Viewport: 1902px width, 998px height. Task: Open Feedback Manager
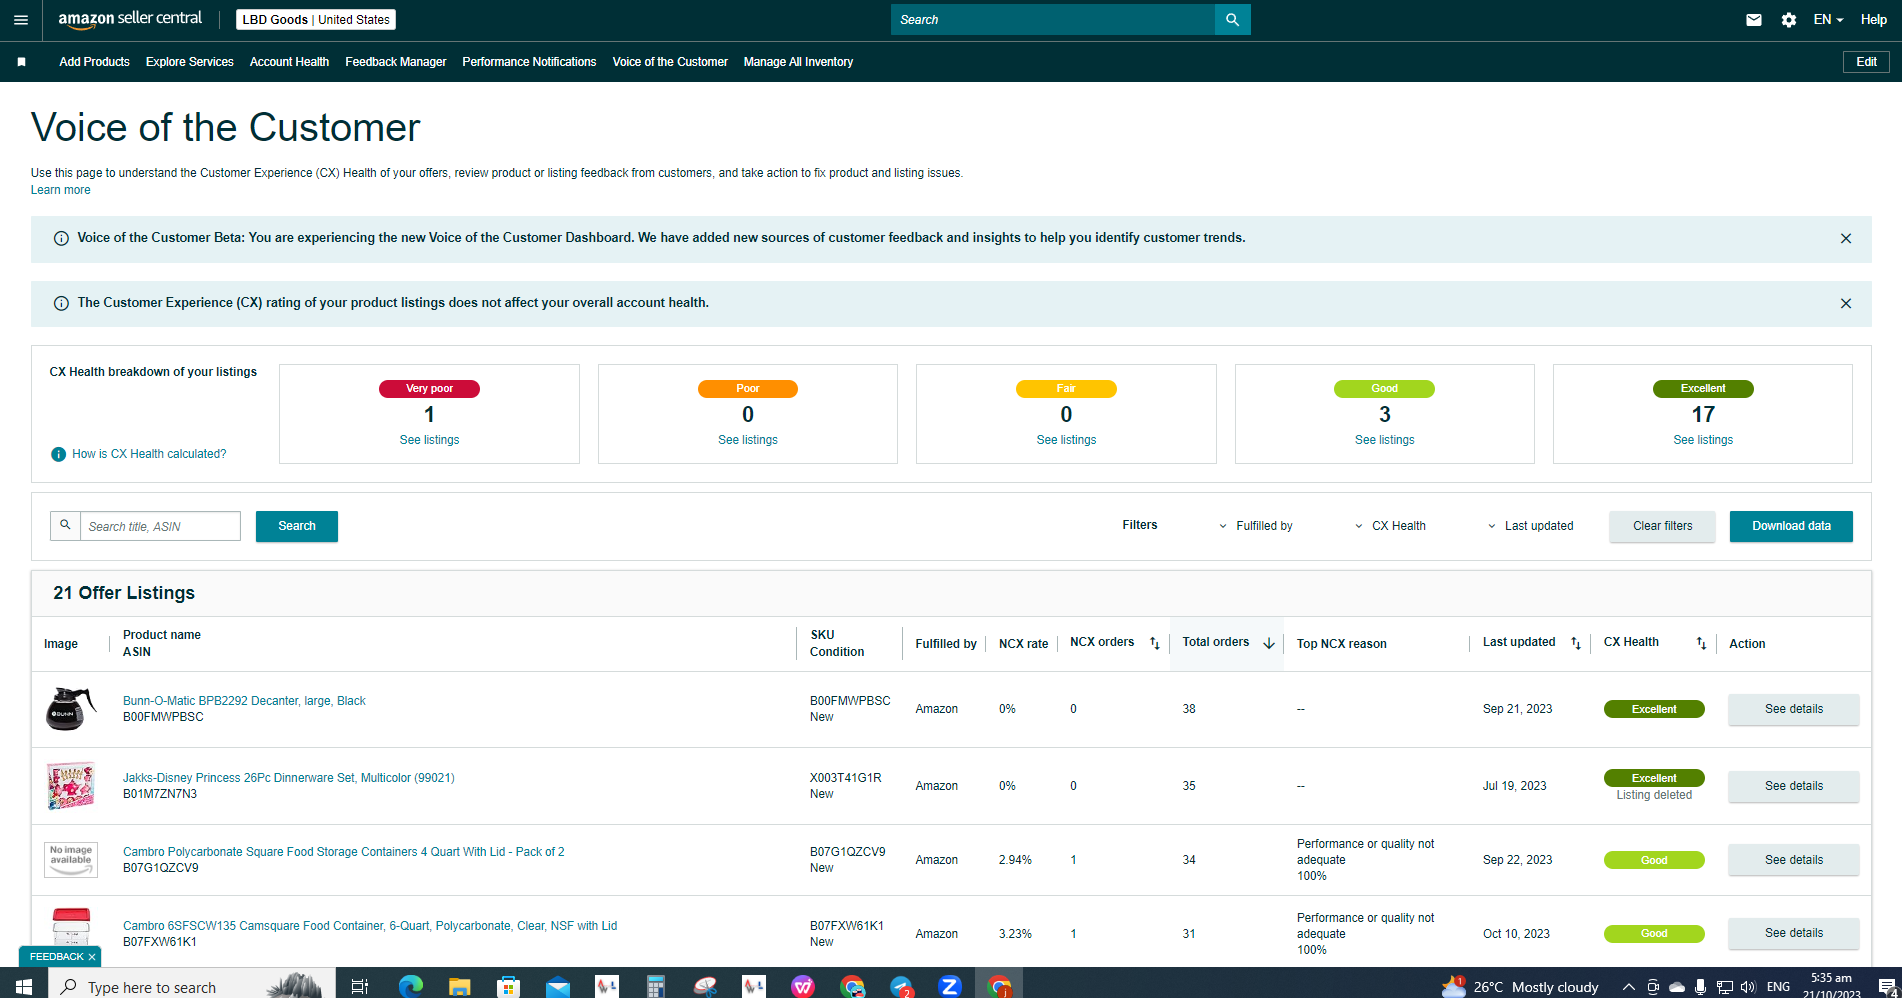tap(395, 62)
